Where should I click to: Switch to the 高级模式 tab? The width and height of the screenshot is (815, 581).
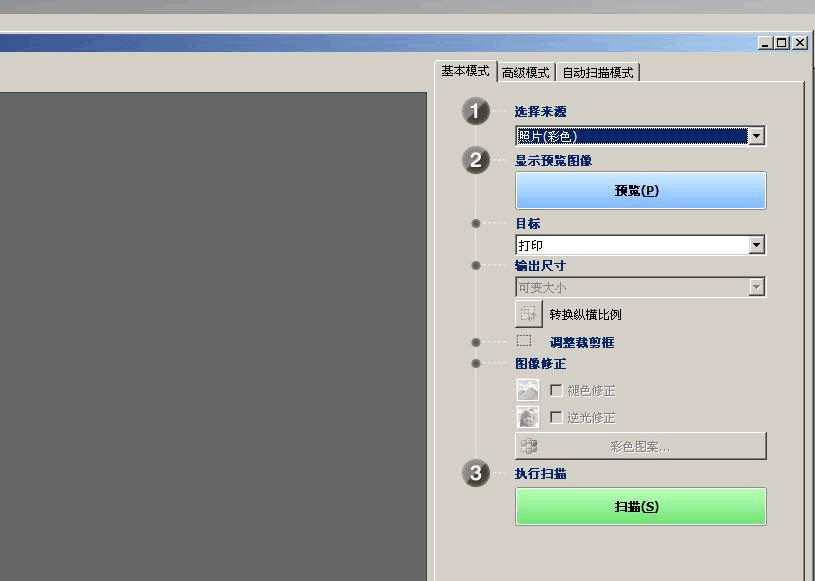[x=524, y=71]
